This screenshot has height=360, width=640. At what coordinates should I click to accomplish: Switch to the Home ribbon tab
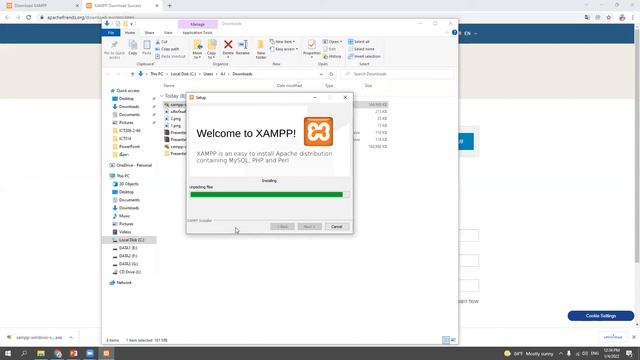(130, 33)
